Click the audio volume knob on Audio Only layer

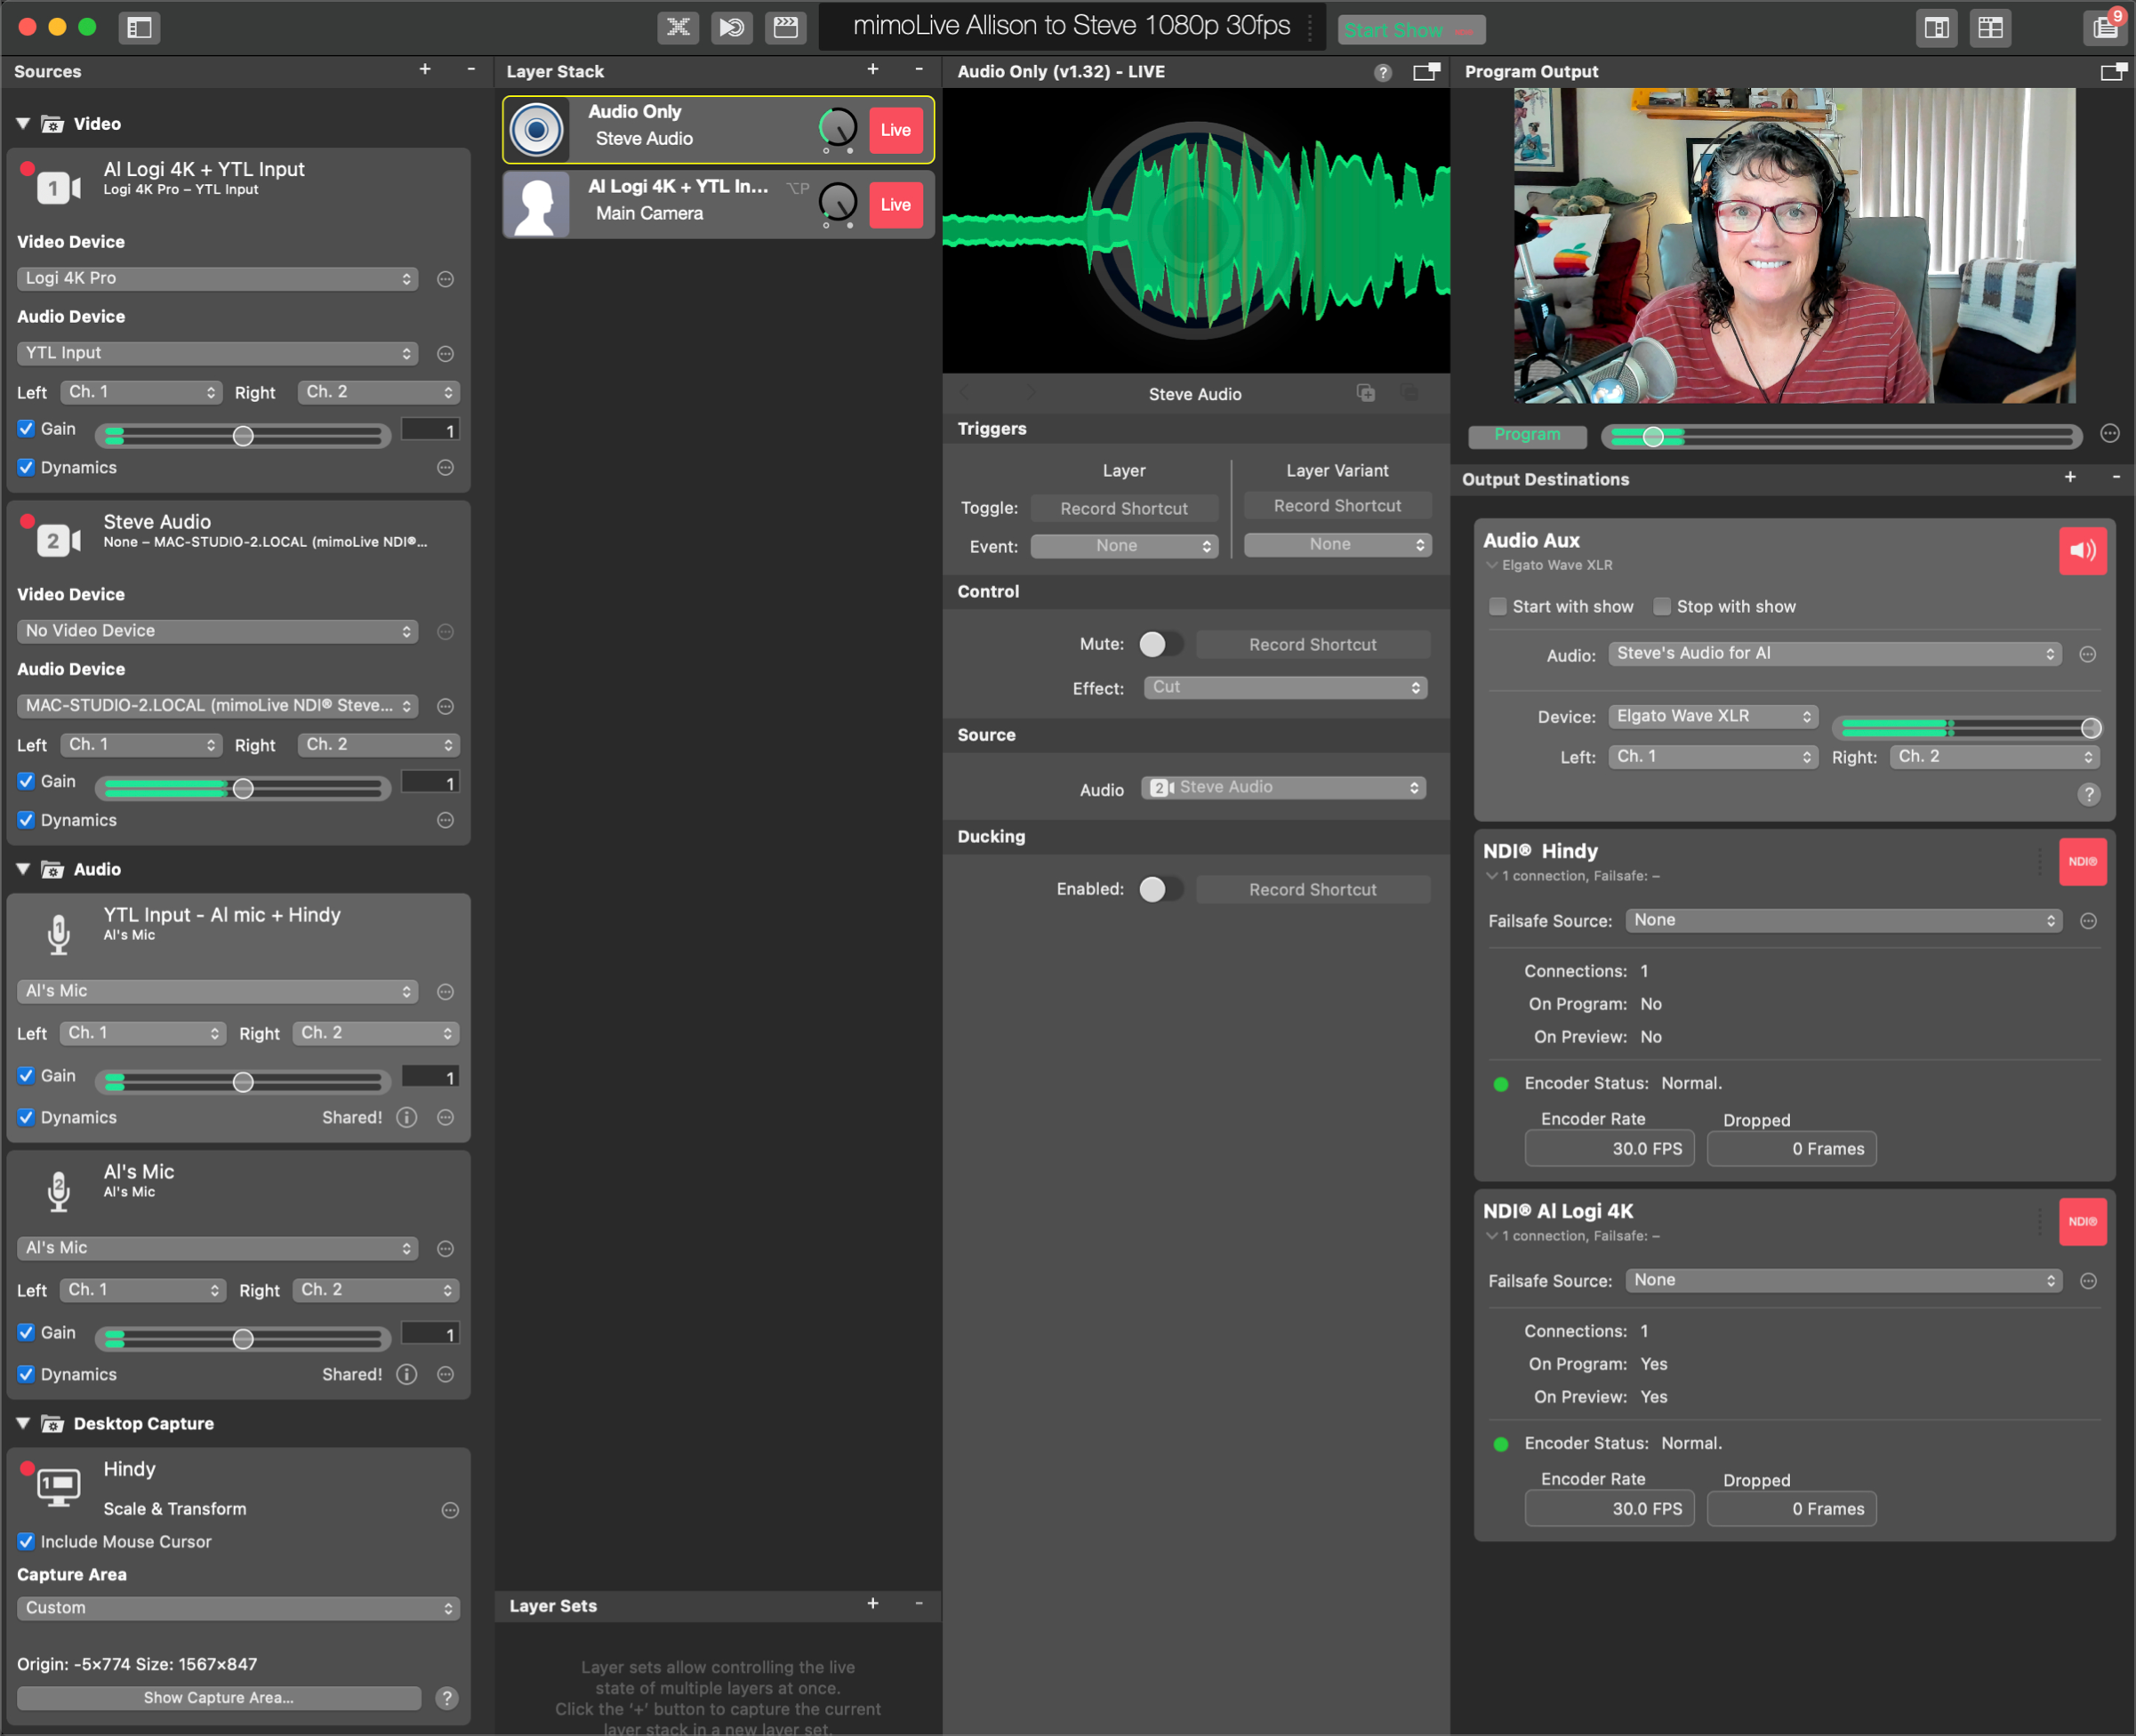coord(838,128)
